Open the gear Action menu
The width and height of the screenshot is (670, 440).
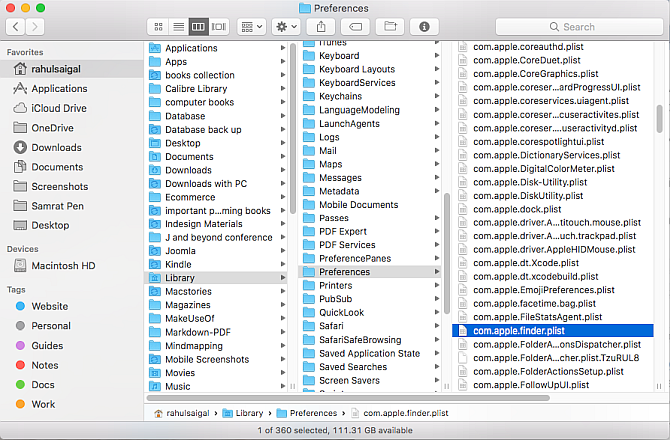click(x=286, y=27)
